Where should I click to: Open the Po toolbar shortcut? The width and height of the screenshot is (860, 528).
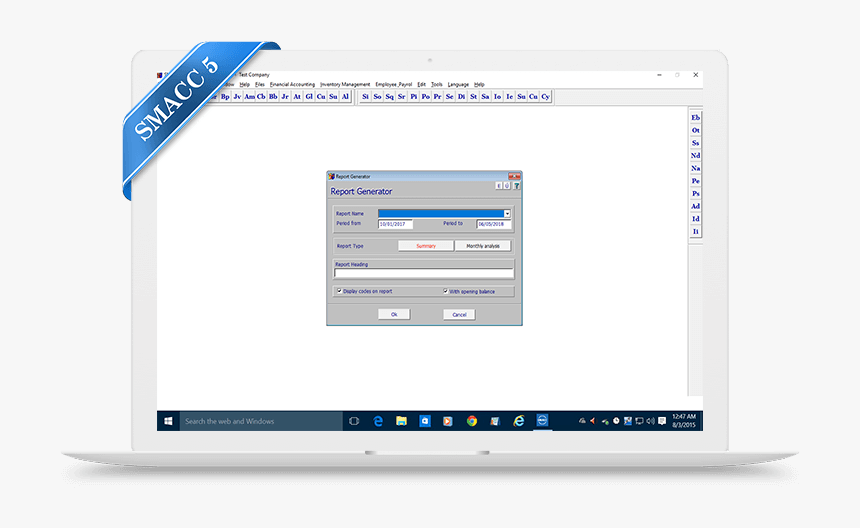426,96
